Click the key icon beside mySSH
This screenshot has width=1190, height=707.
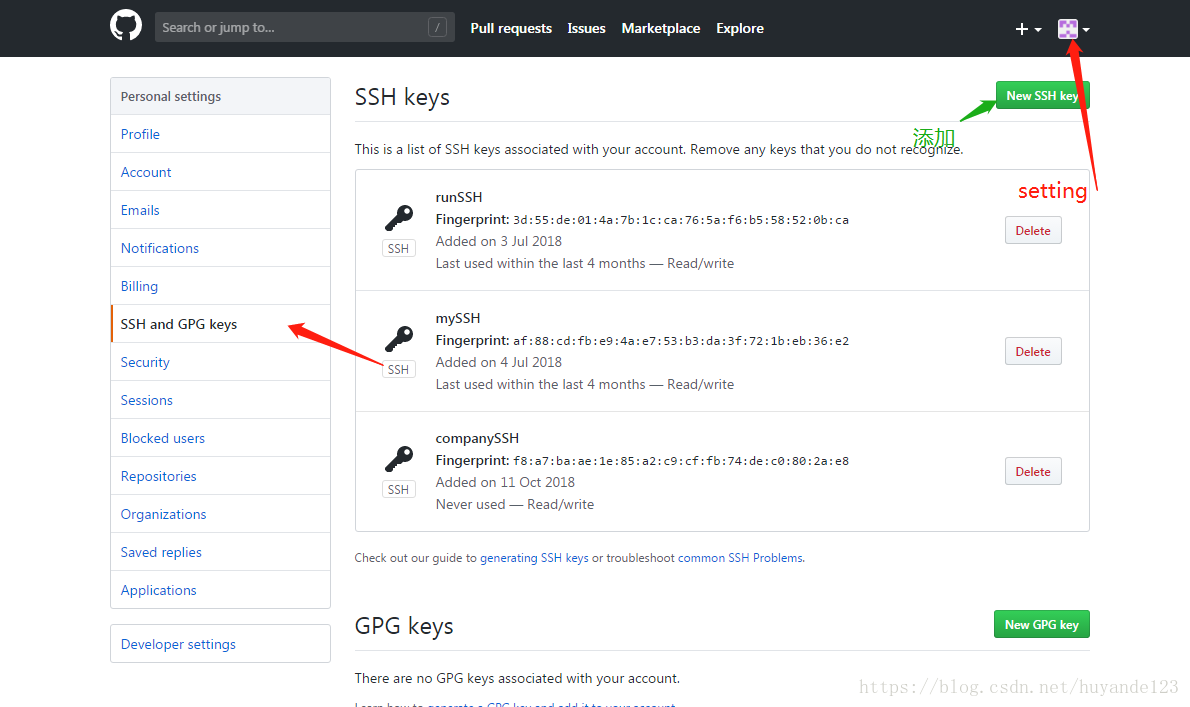(x=399, y=338)
